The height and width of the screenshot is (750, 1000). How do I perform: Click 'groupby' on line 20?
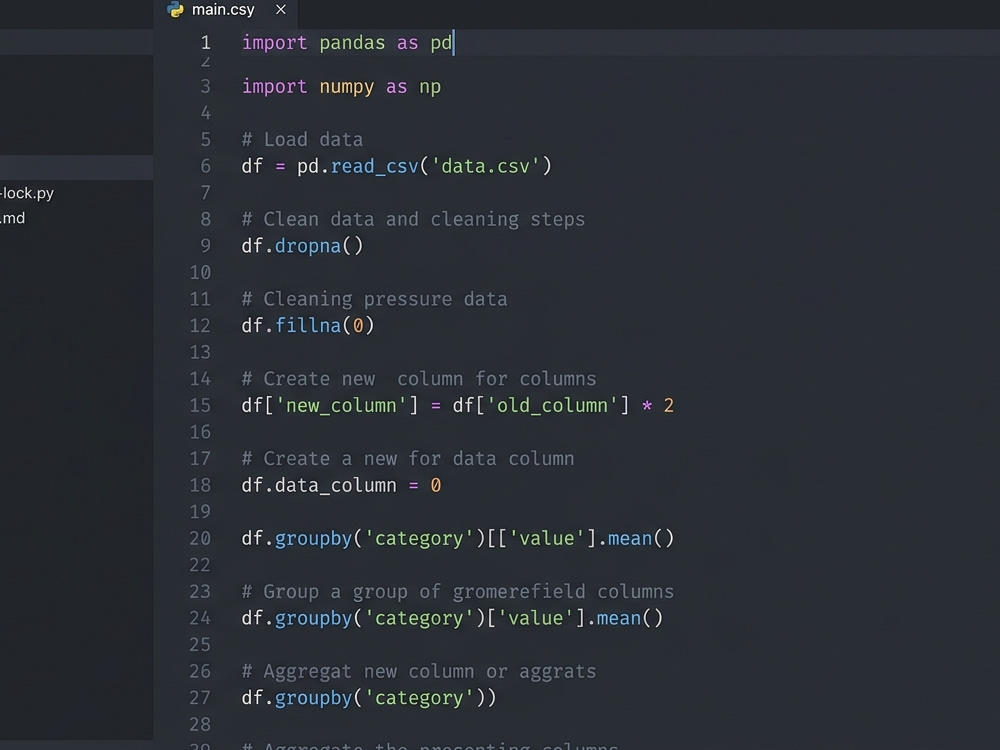point(313,539)
